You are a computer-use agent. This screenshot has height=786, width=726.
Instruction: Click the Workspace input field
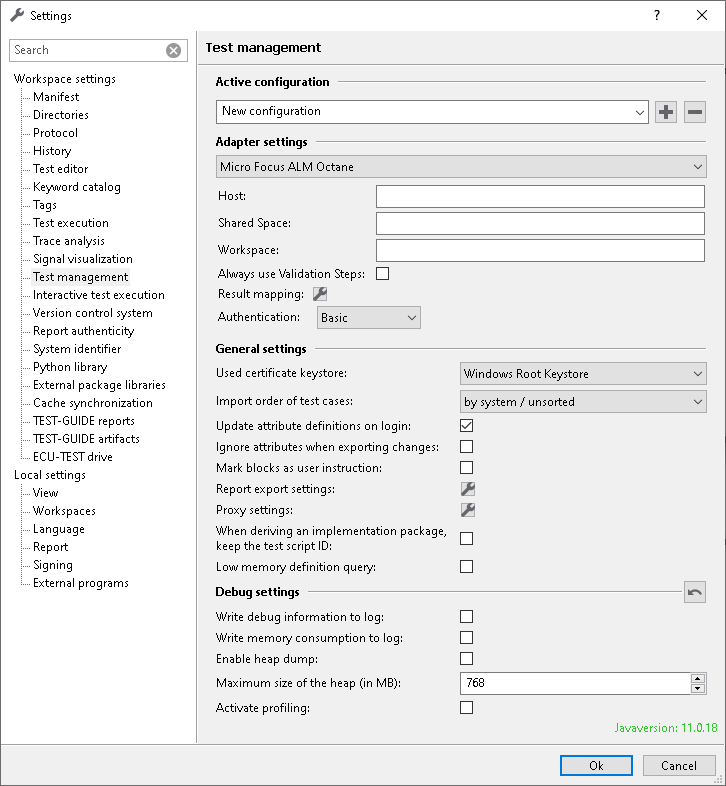(540, 250)
